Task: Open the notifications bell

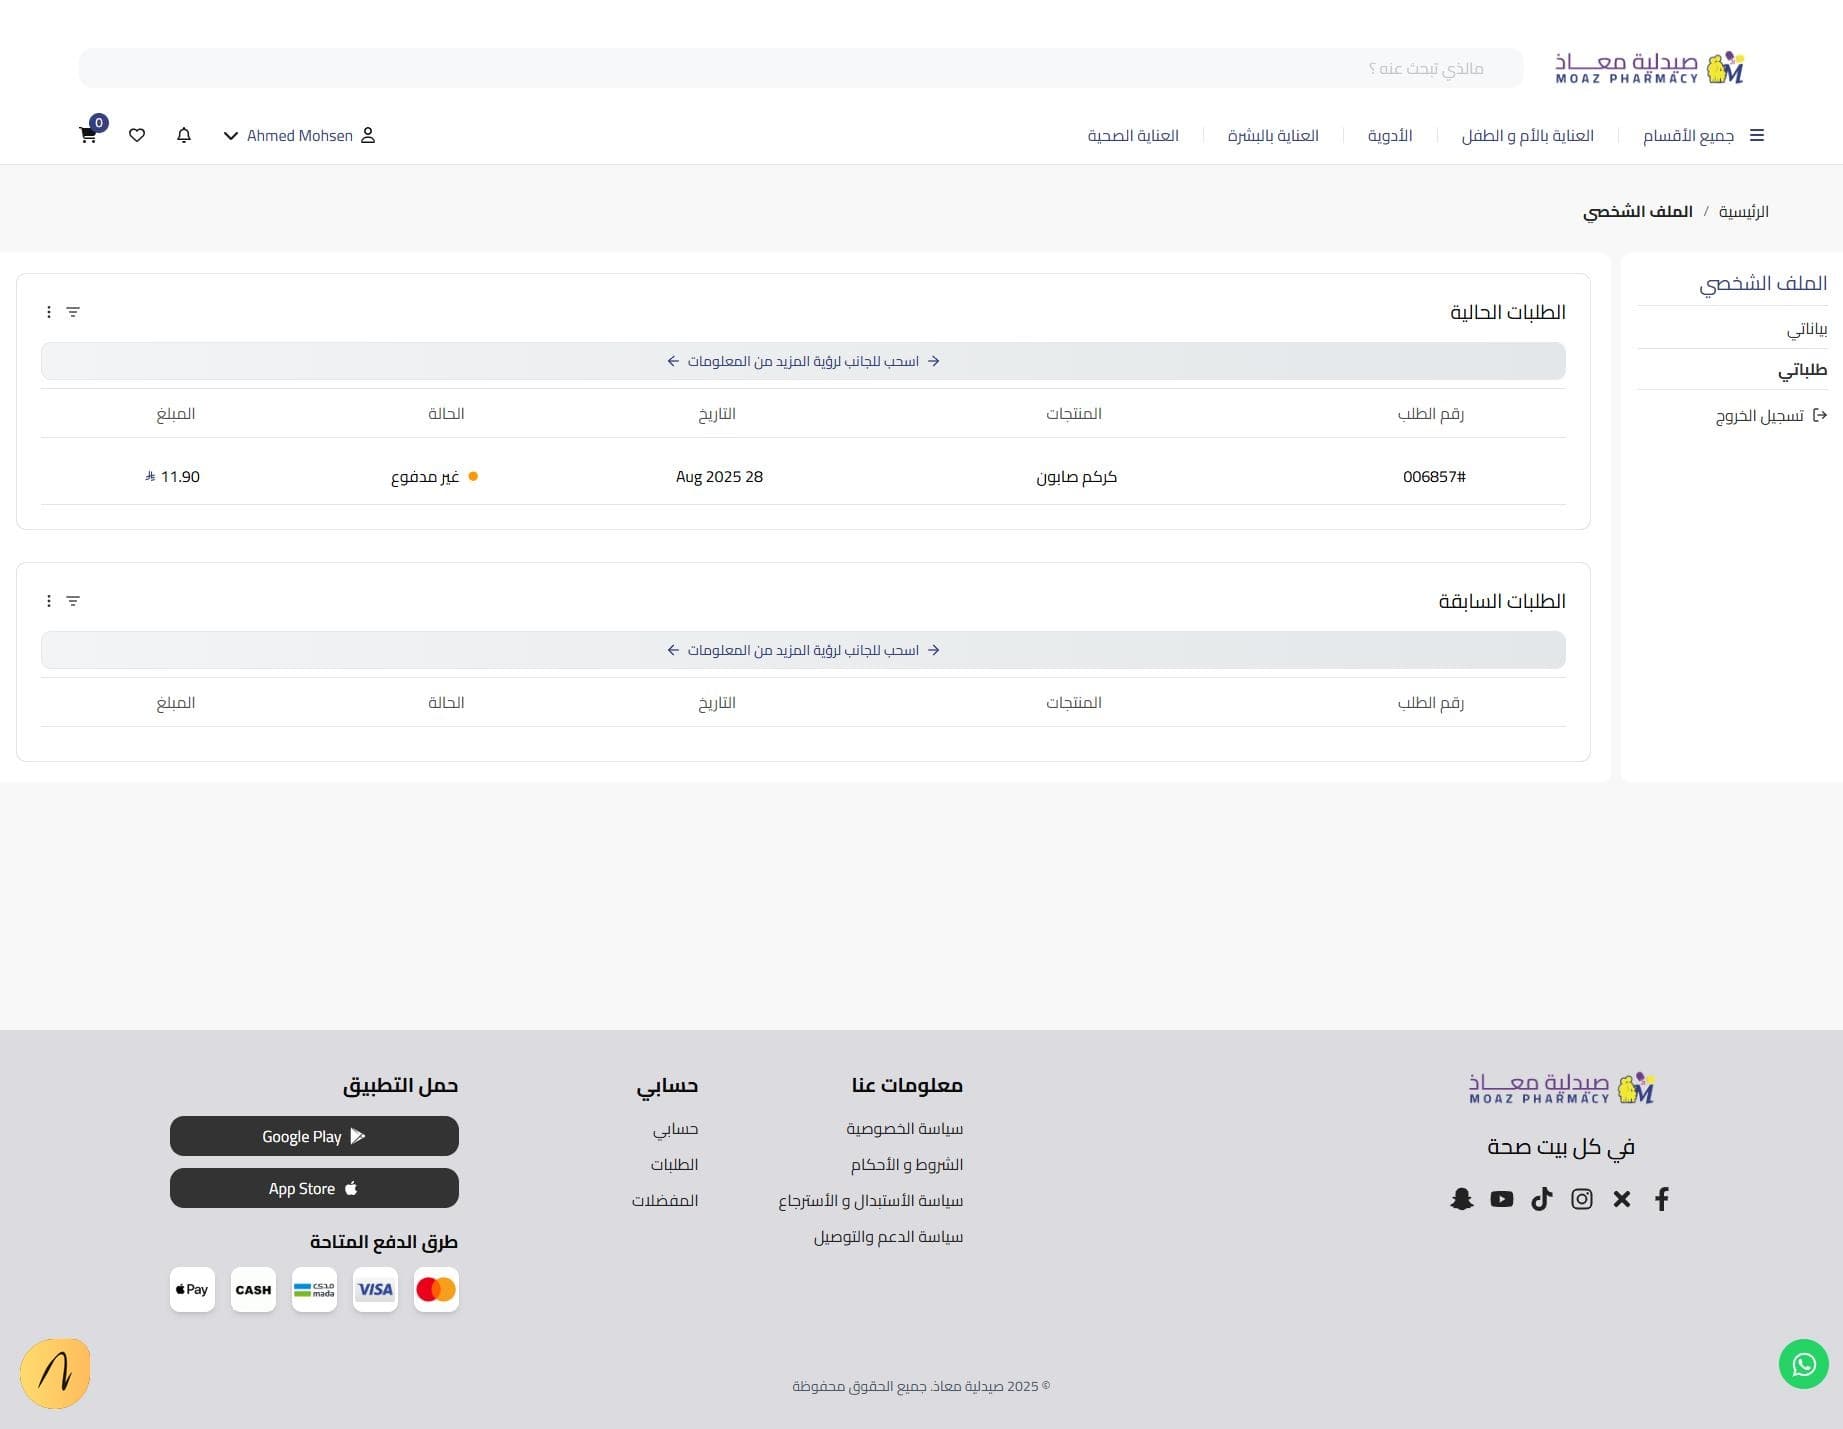Action: coord(184,135)
